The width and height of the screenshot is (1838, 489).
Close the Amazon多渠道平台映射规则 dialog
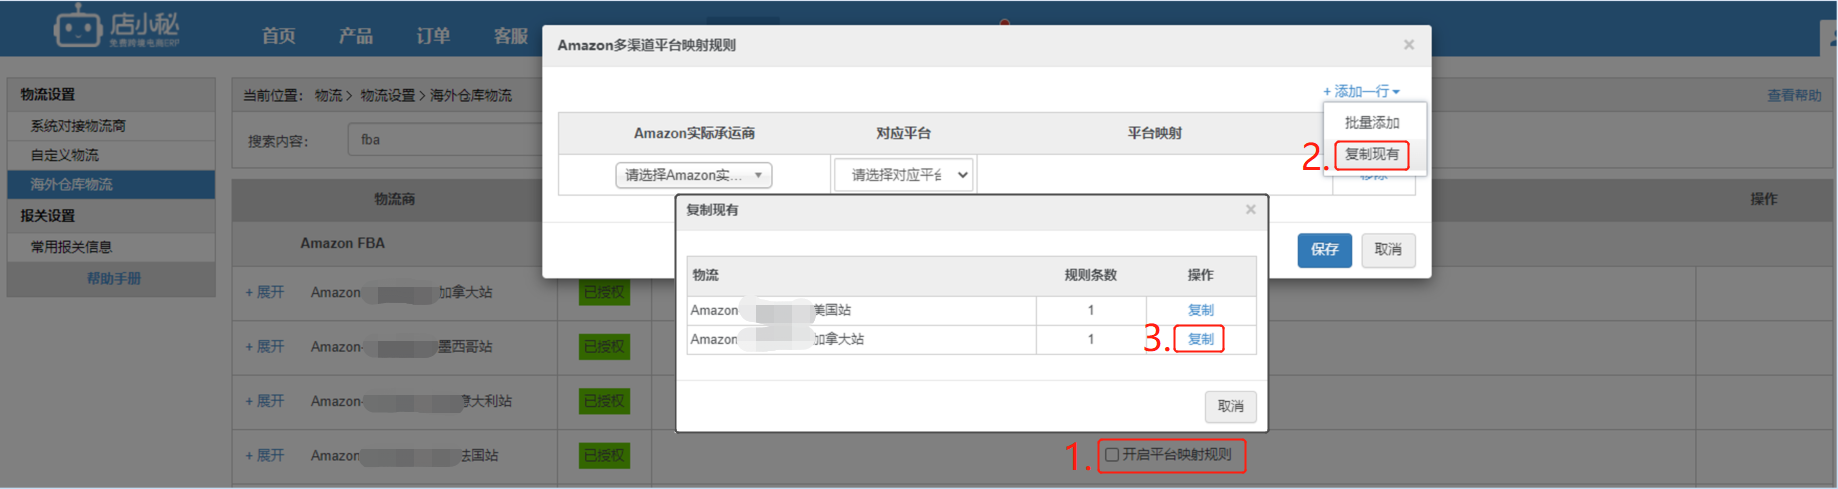pos(1408,45)
